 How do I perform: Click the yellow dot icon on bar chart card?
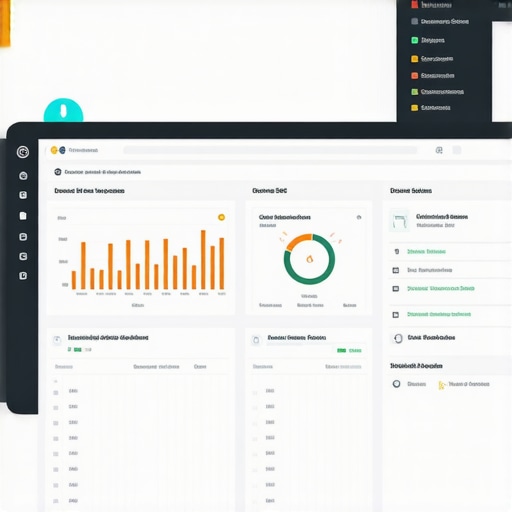tap(221, 217)
